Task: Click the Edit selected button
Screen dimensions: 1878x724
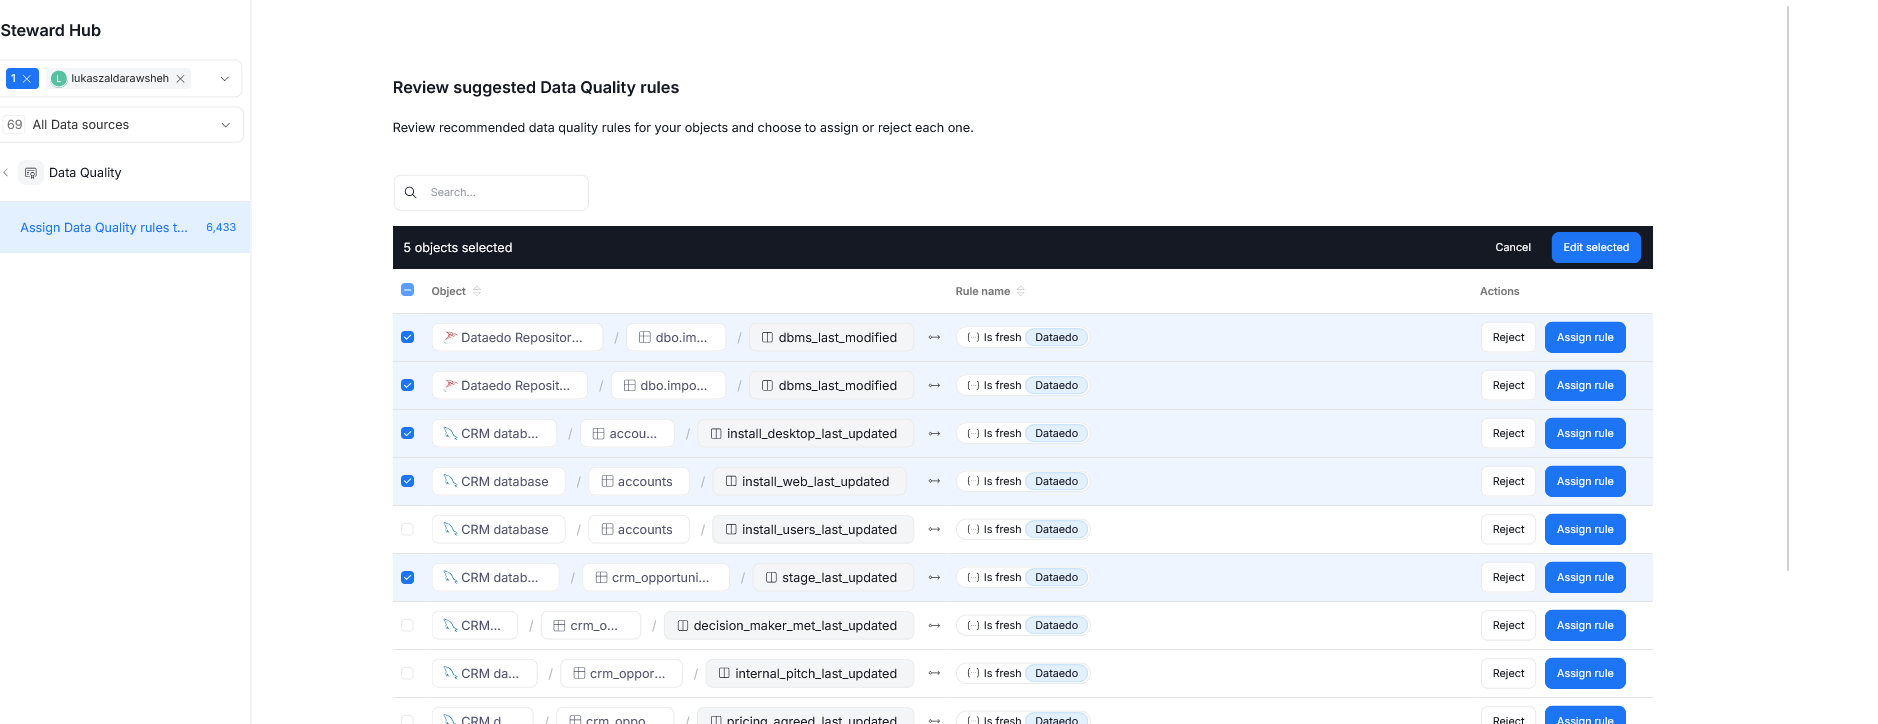Action: pyautogui.click(x=1595, y=248)
